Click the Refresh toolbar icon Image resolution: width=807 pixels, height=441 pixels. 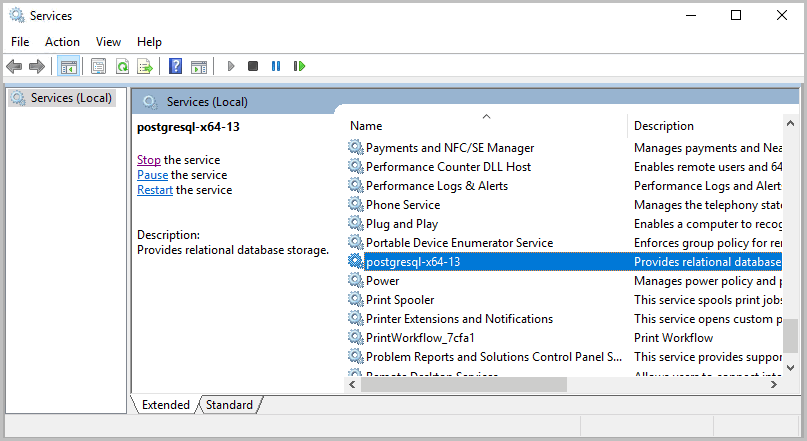click(x=121, y=66)
